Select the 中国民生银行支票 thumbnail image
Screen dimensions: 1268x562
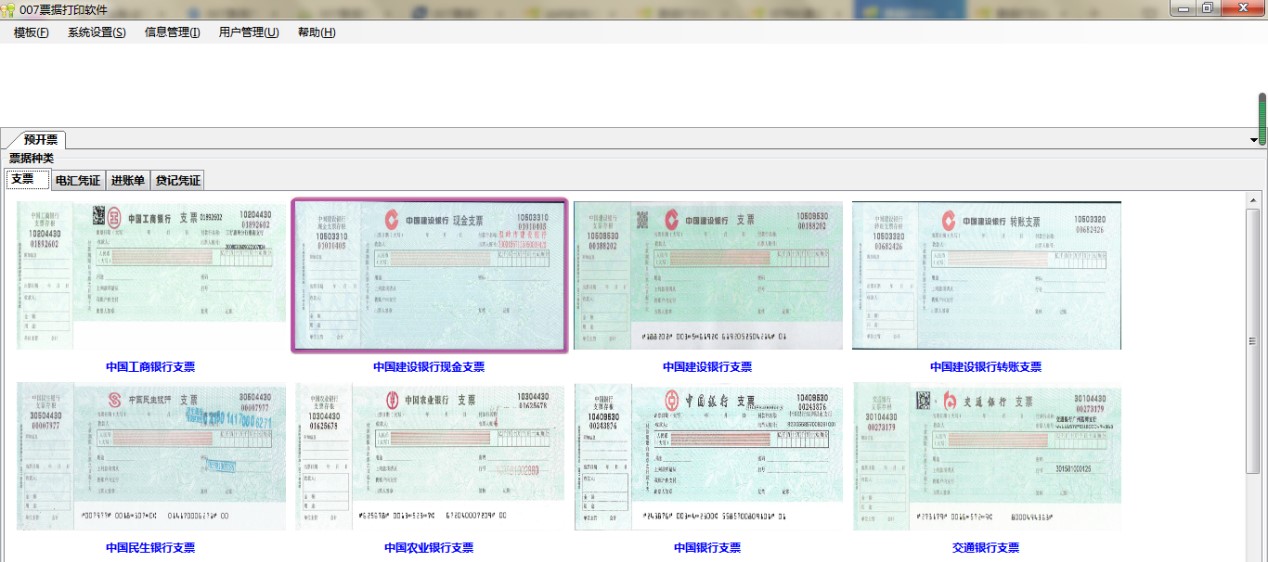pos(151,457)
